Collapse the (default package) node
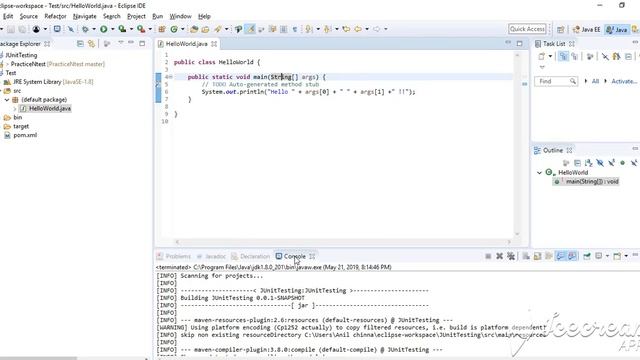Viewport: 640px width, 360px height. (x=7, y=100)
